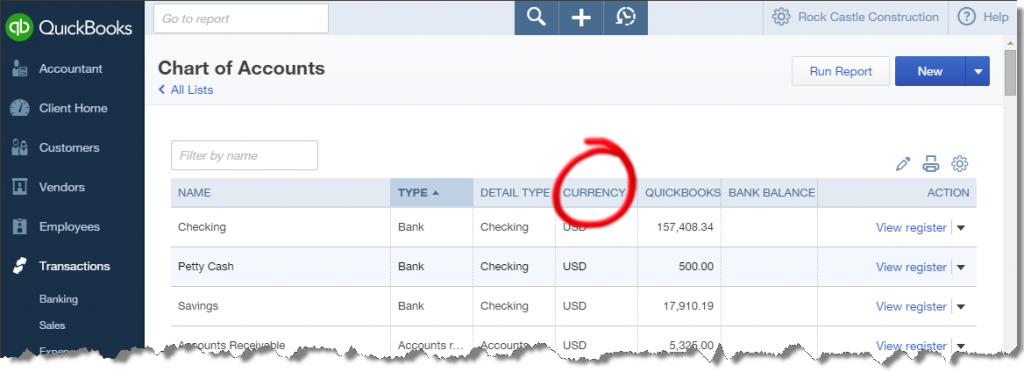Open settings gear beside Rock Castle Construction

point(781,17)
